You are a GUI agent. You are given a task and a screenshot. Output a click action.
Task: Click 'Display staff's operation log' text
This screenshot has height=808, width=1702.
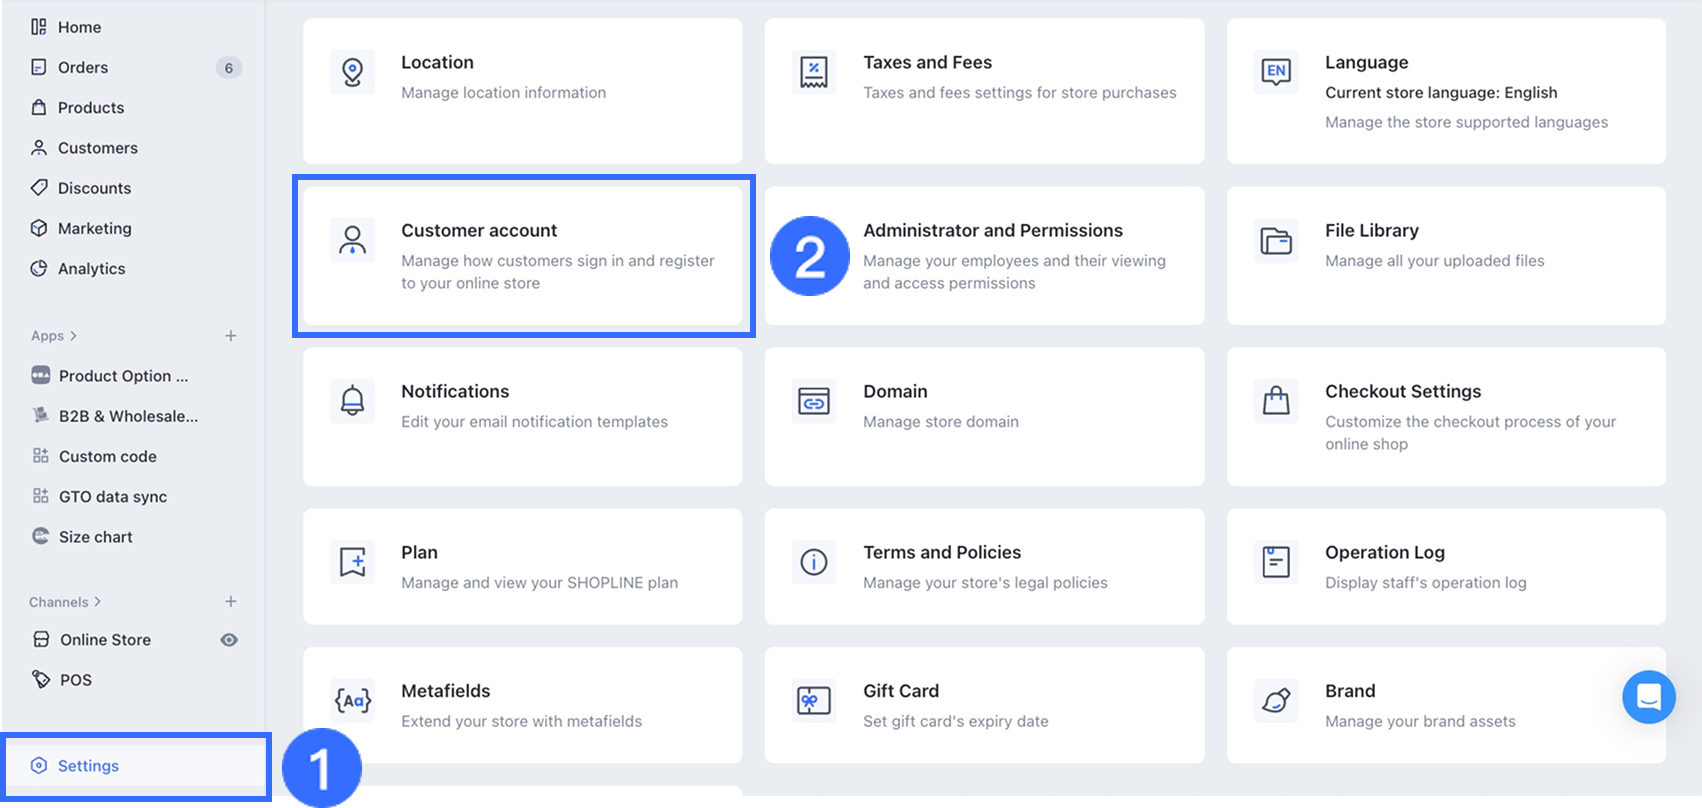[1426, 583]
